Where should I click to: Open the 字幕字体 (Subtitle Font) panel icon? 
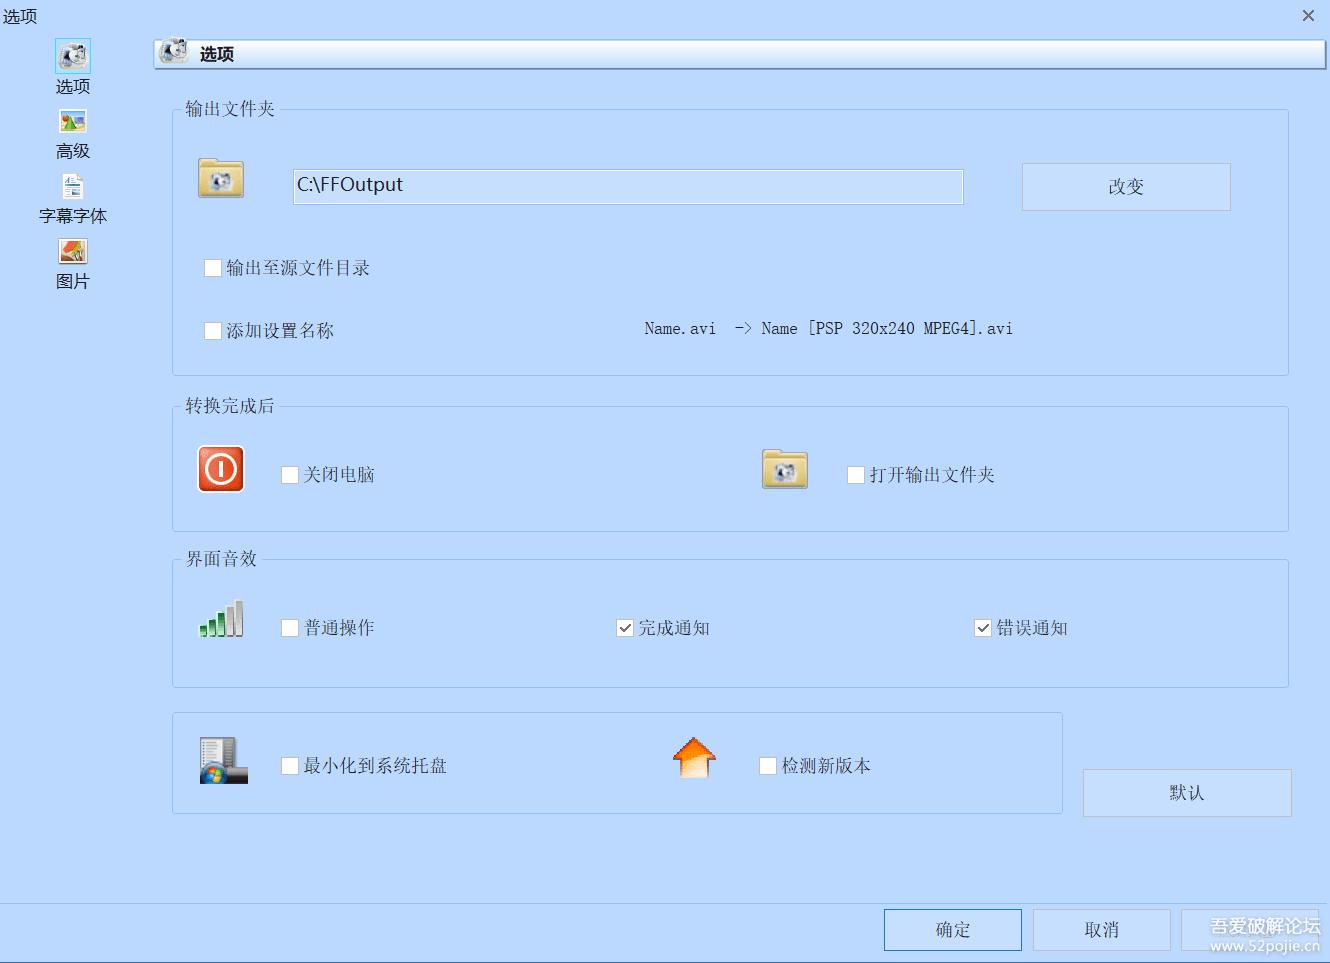(x=71, y=185)
